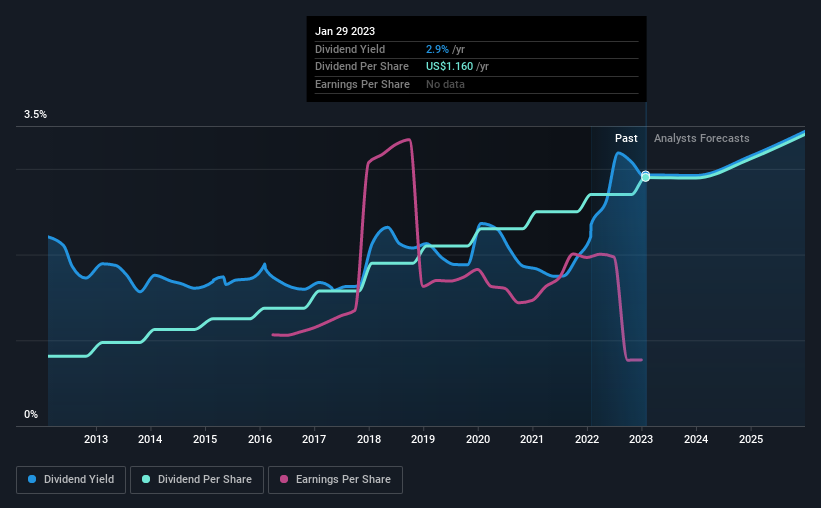Click the Jan 29 2023 tooltip date

pos(345,31)
